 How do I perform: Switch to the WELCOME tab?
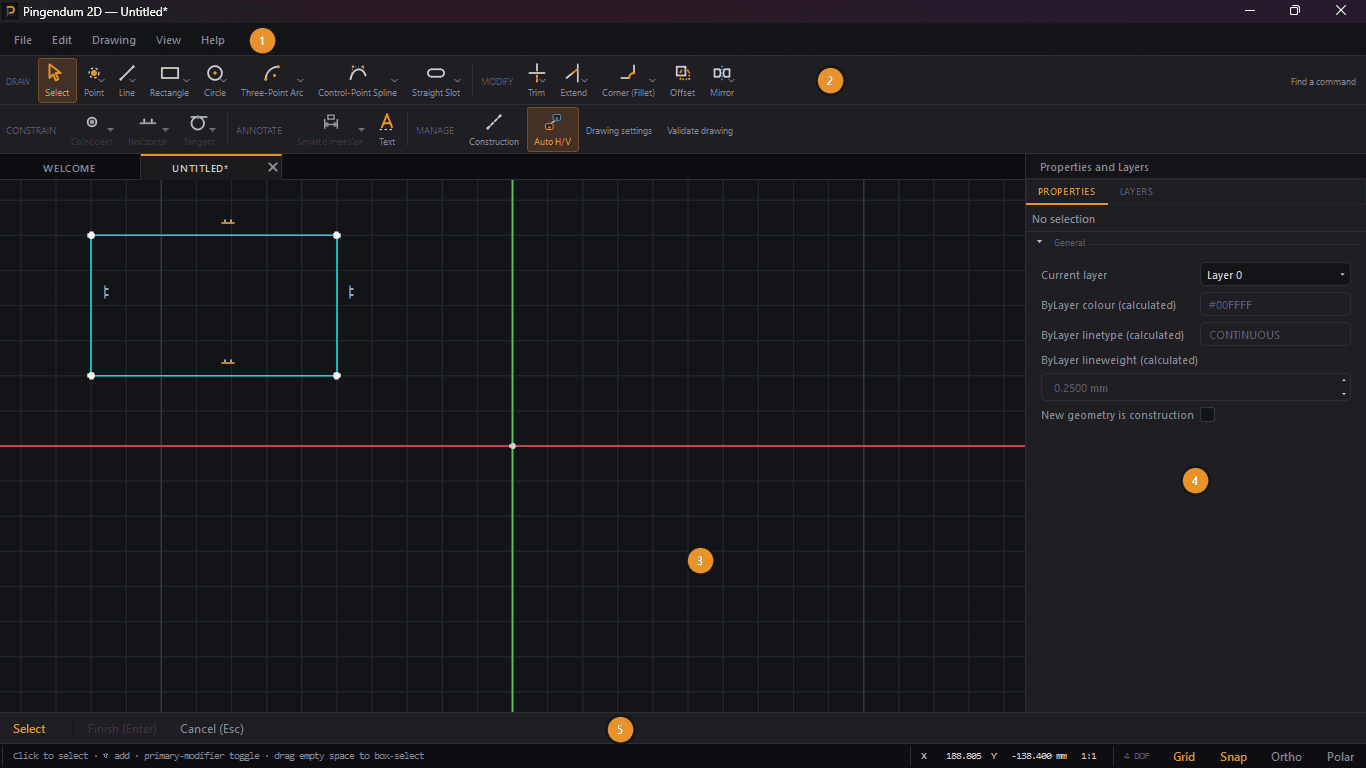point(69,168)
